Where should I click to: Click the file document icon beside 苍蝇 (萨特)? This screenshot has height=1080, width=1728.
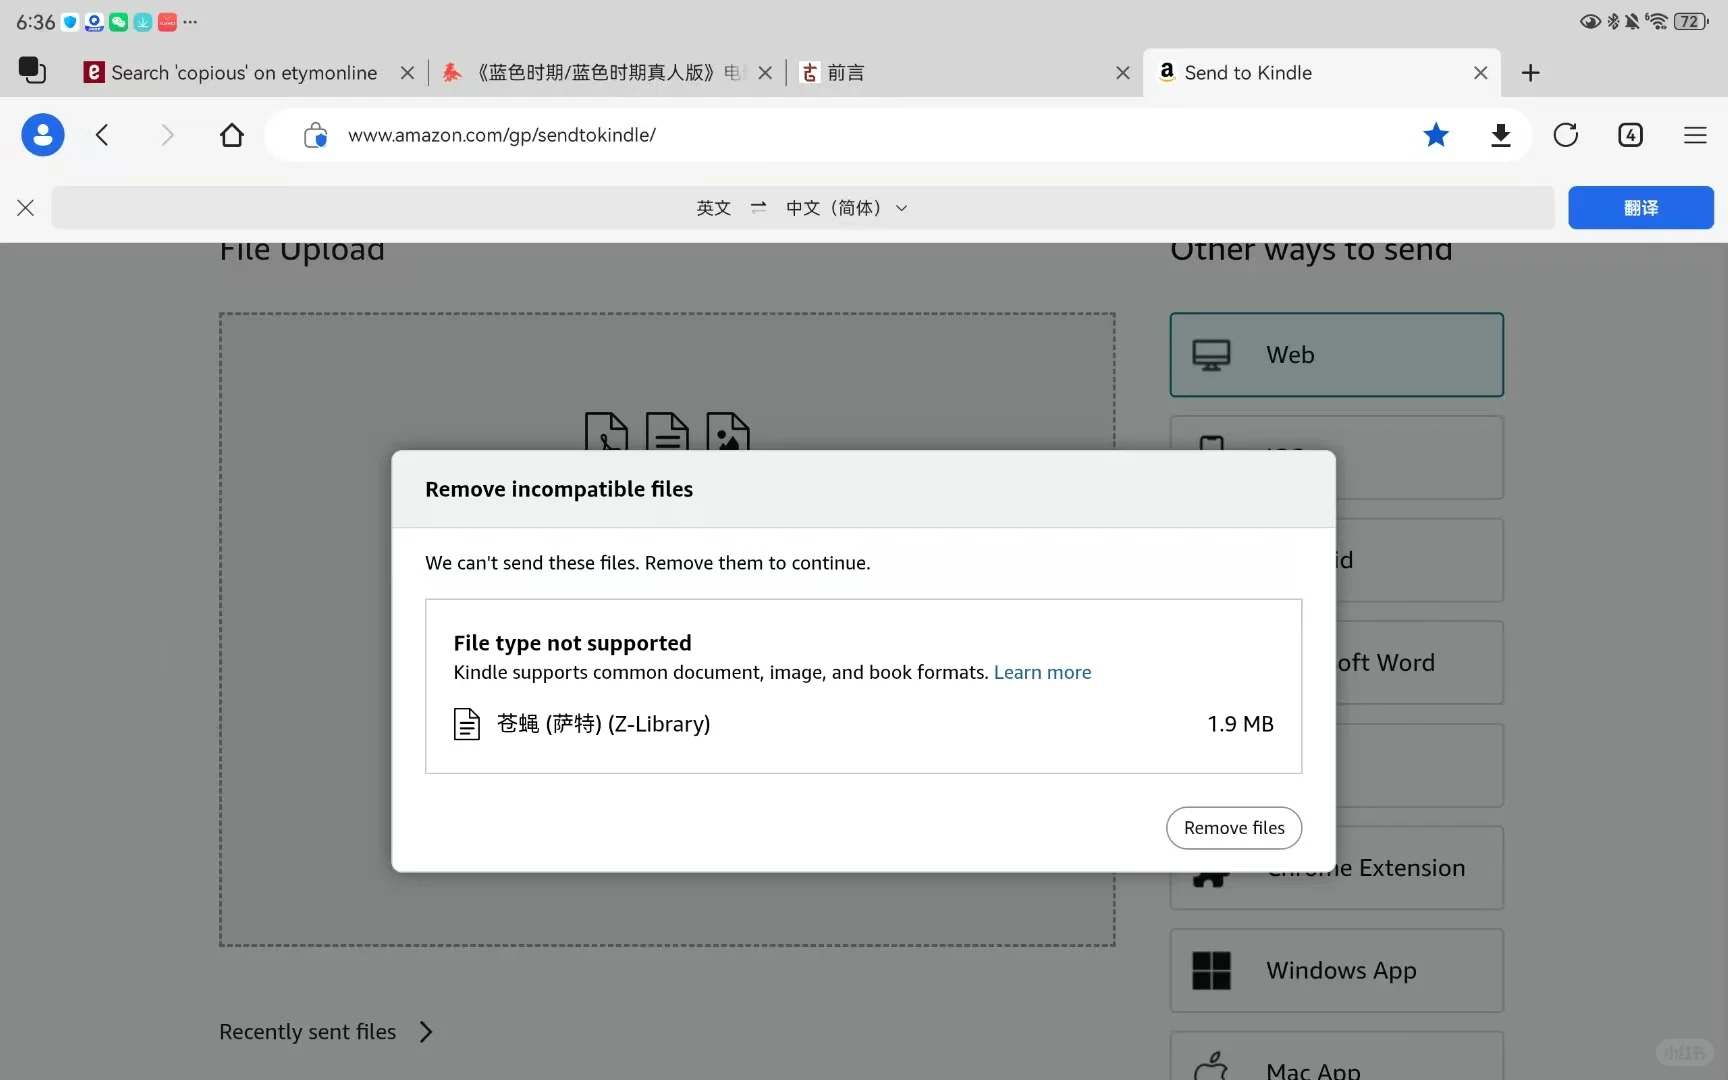click(467, 723)
